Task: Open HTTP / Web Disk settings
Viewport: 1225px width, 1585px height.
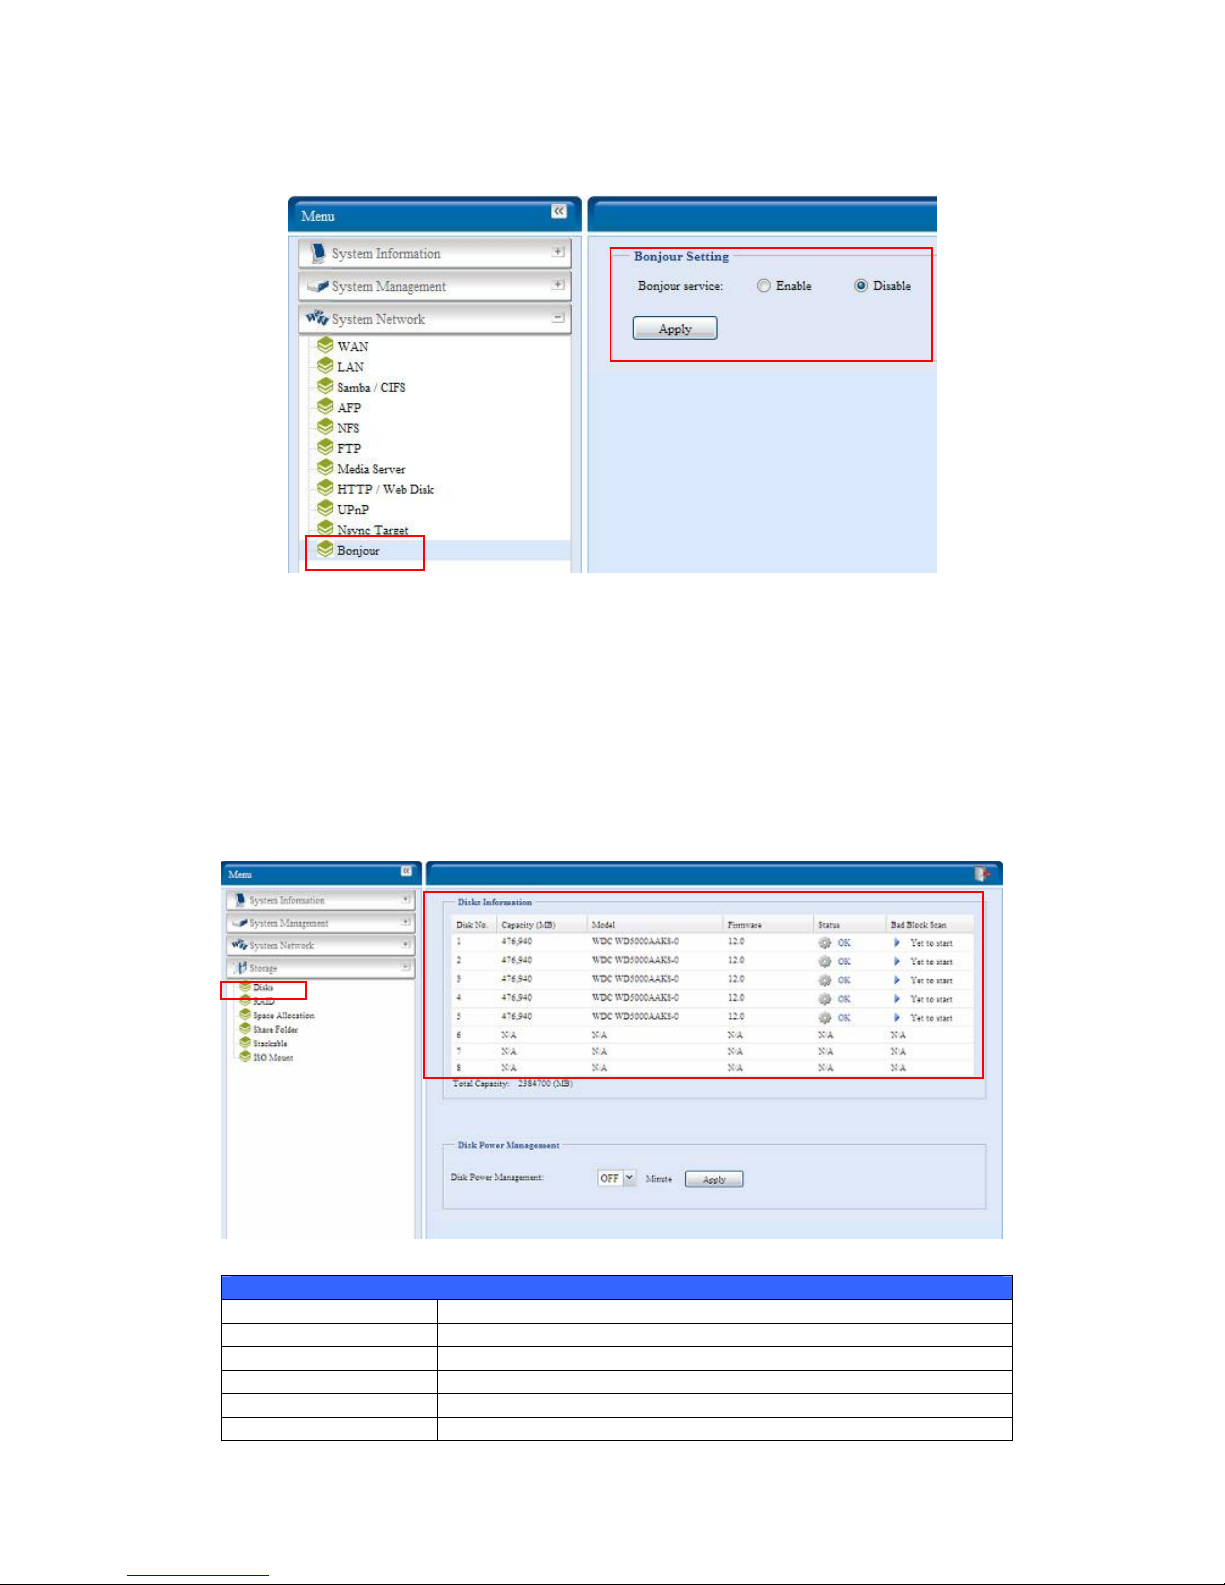Action: pos(385,489)
